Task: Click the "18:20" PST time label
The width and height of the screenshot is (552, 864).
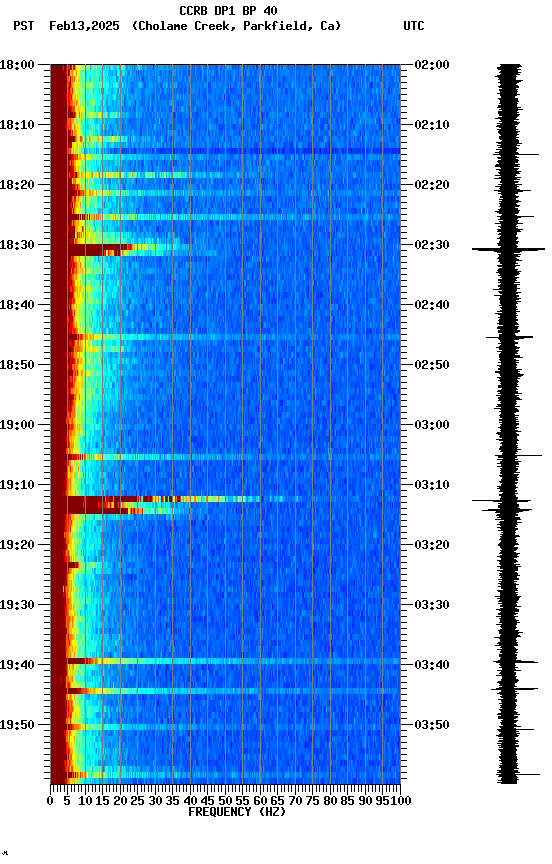Action: (x=17, y=185)
